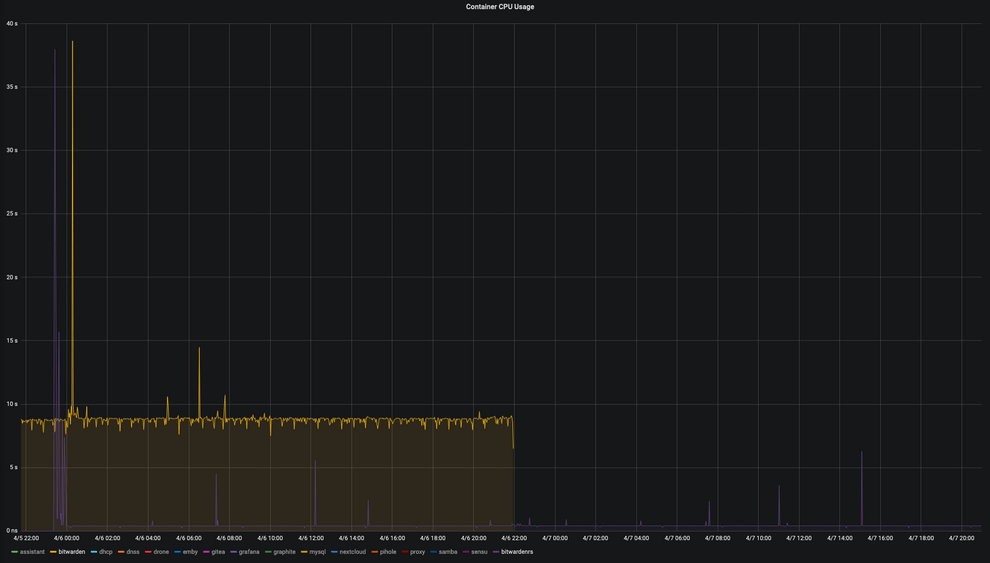This screenshot has width=990, height=563.
Task: Select the emby legend item
Action: (x=190, y=552)
